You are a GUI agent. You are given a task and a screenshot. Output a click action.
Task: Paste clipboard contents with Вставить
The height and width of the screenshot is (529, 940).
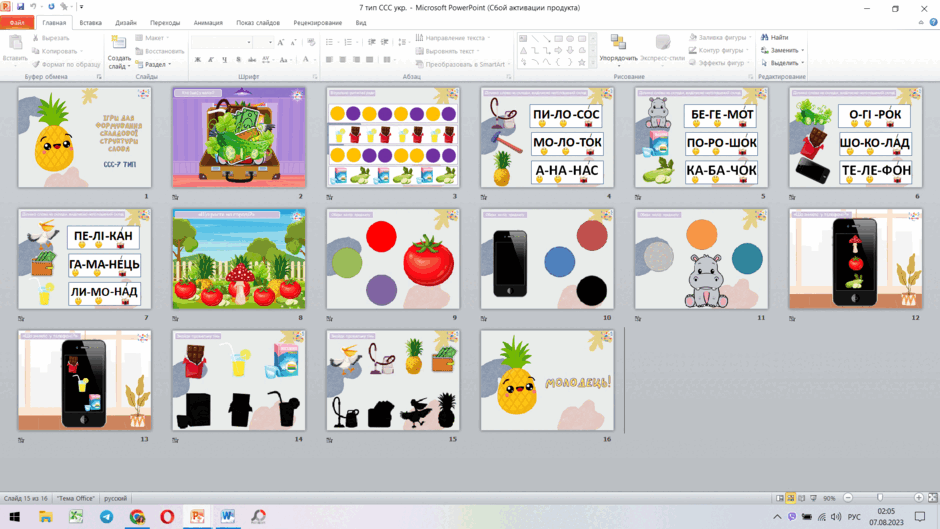coord(15,48)
